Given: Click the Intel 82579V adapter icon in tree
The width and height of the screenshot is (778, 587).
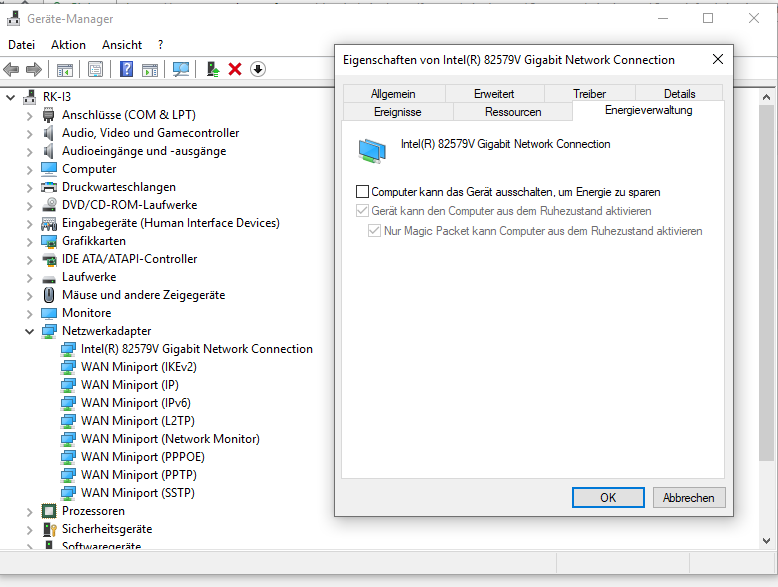Looking at the screenshot, I should pos(68,349).
